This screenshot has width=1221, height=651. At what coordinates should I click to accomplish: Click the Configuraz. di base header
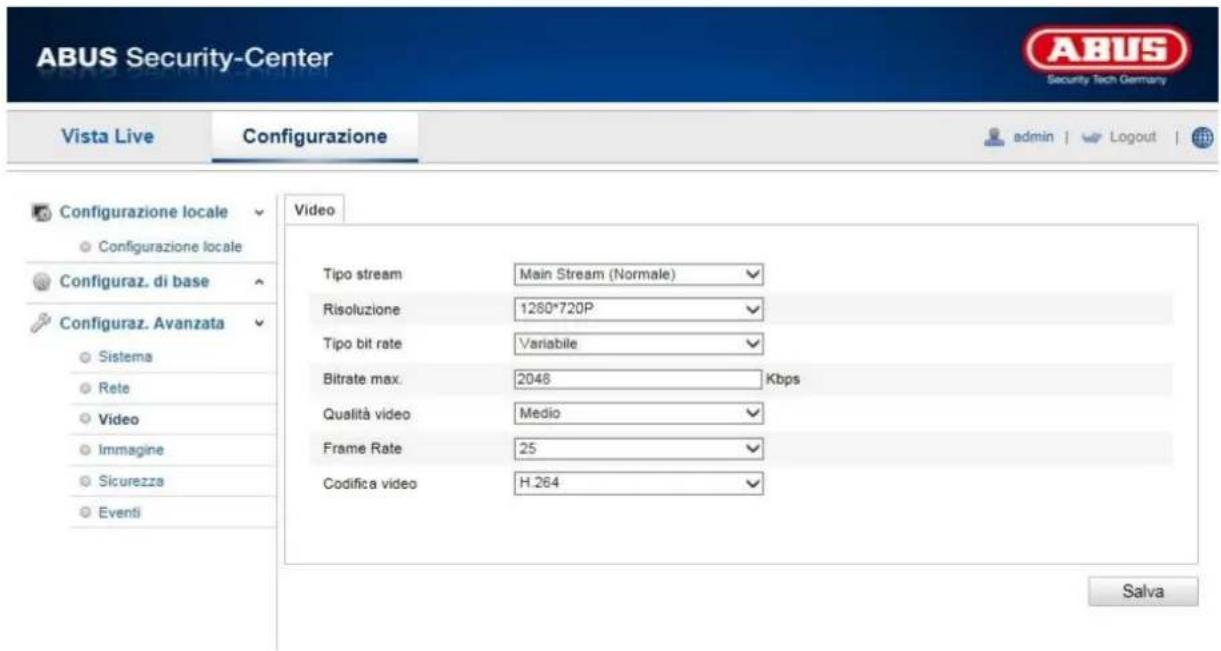(134, 282)
